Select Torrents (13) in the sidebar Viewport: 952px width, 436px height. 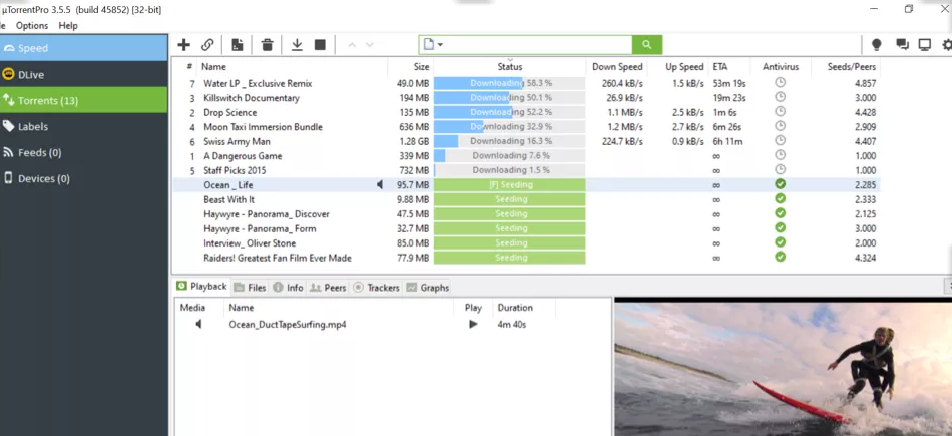tap(84, 100)
